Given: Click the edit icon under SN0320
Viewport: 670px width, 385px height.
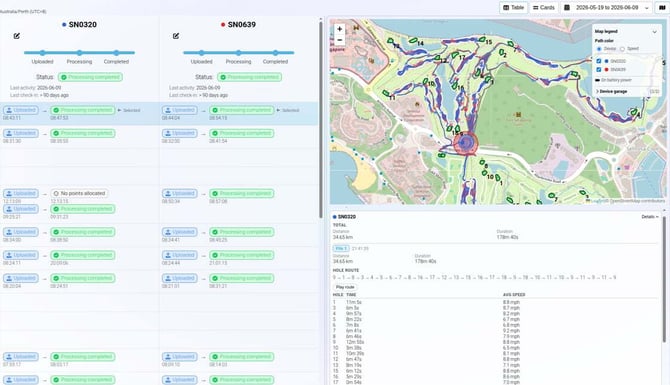Looking at the screenshot, I should pyautogui.click(x=17, y=36).
